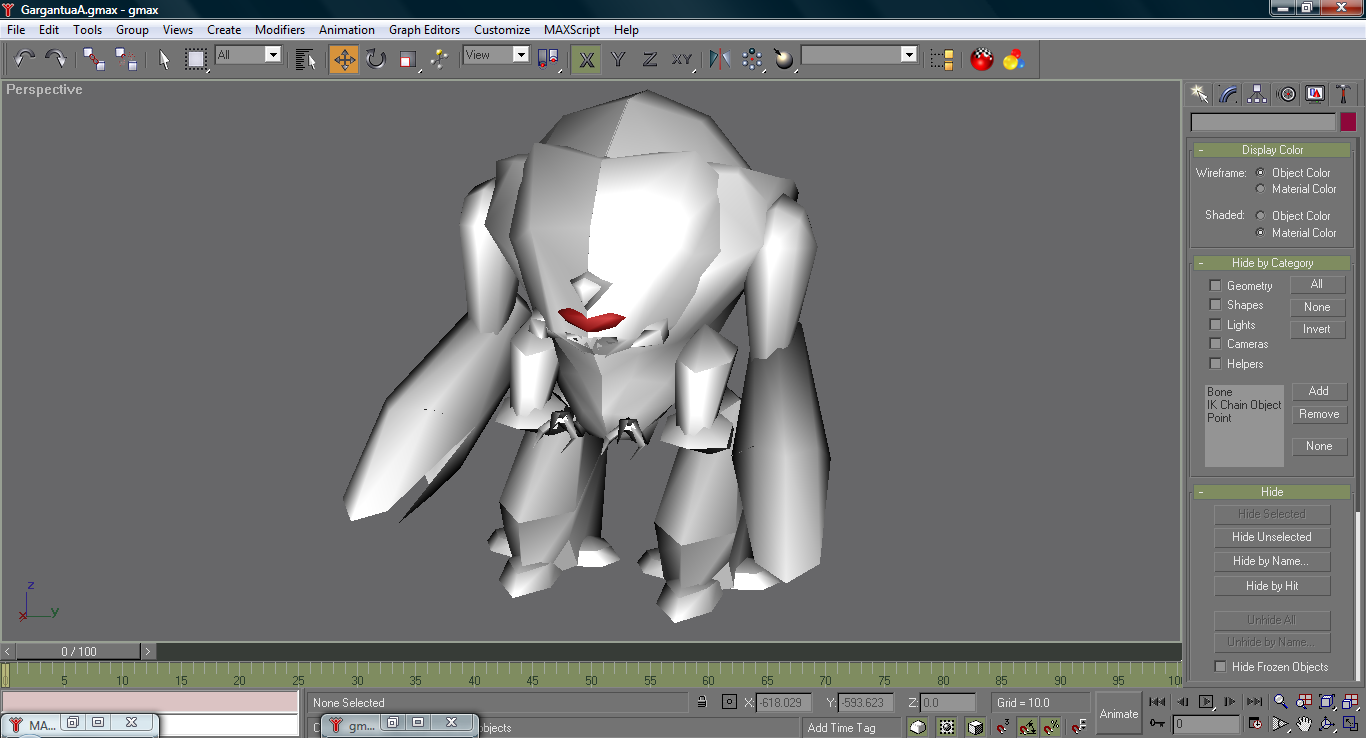The width and height of the screenshot is (1366, 738).
Task: Collapse the Hide rollout
Action: pyautogui.click(x=1271, y=492)
